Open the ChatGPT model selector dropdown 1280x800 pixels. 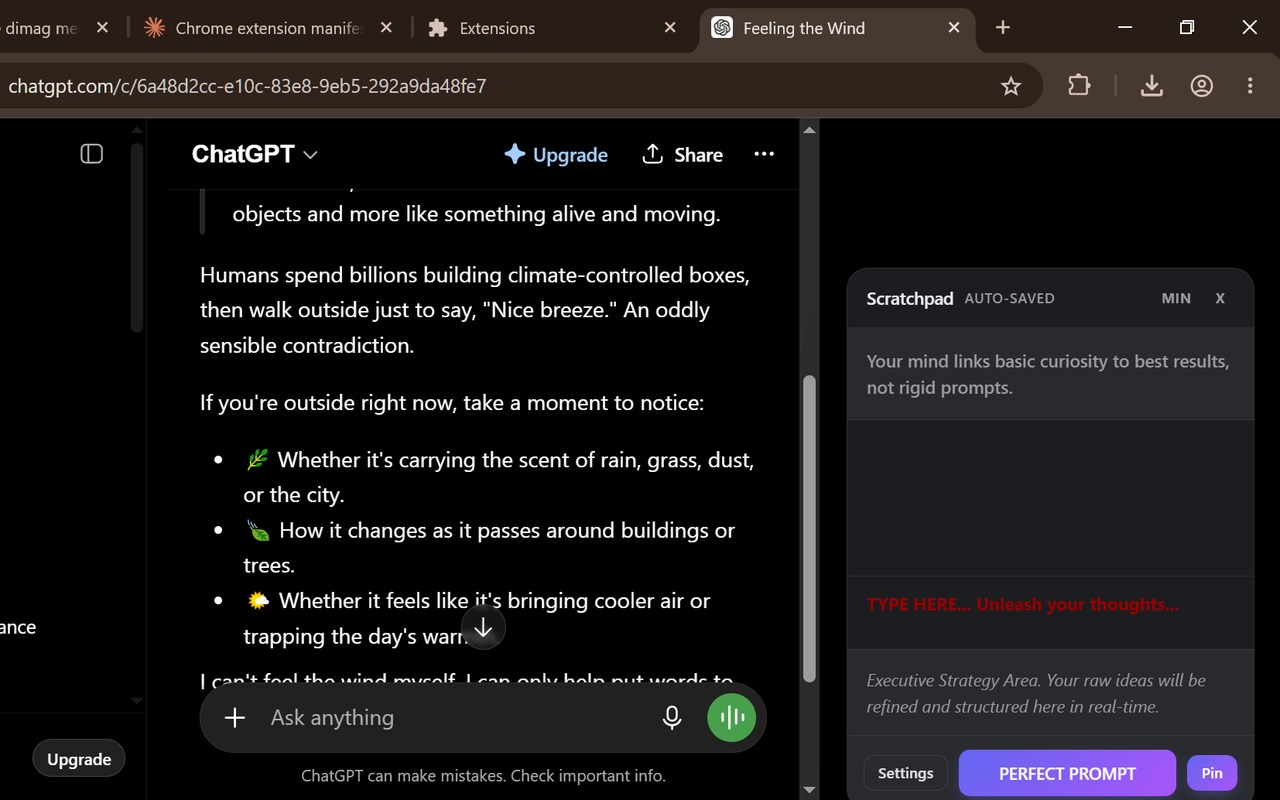click(255, 154)
